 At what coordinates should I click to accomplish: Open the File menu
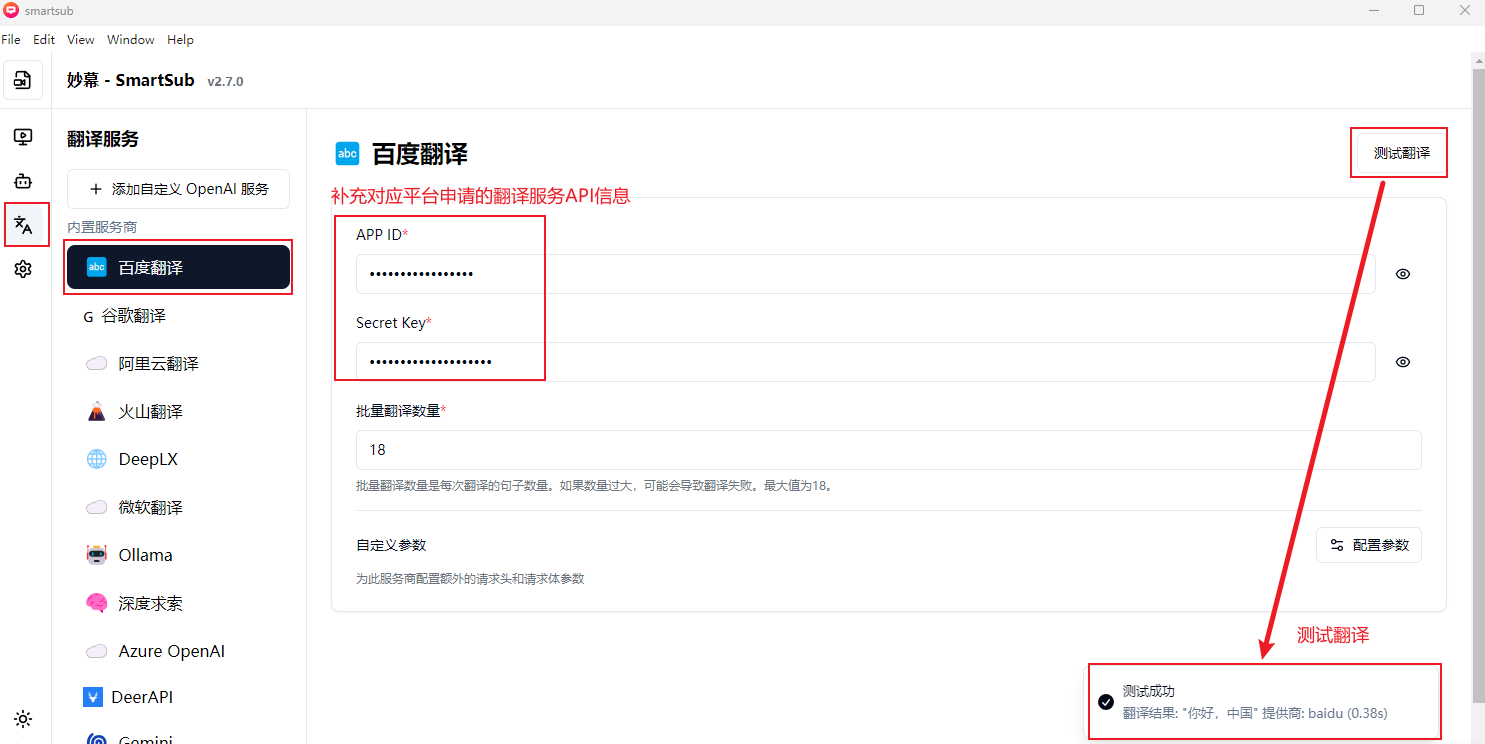point(11,40)
